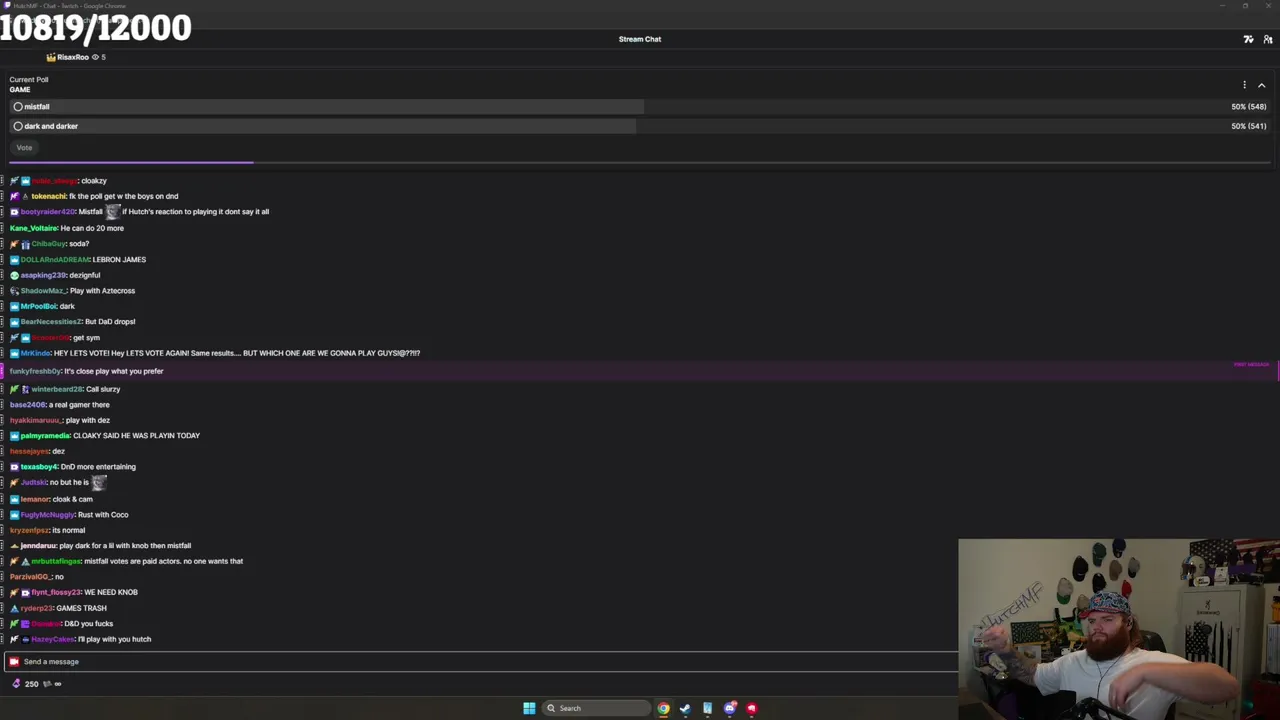1280x720 pixels.
Task: Click the message "GAMES TRASH"
Action: [81, 608]
